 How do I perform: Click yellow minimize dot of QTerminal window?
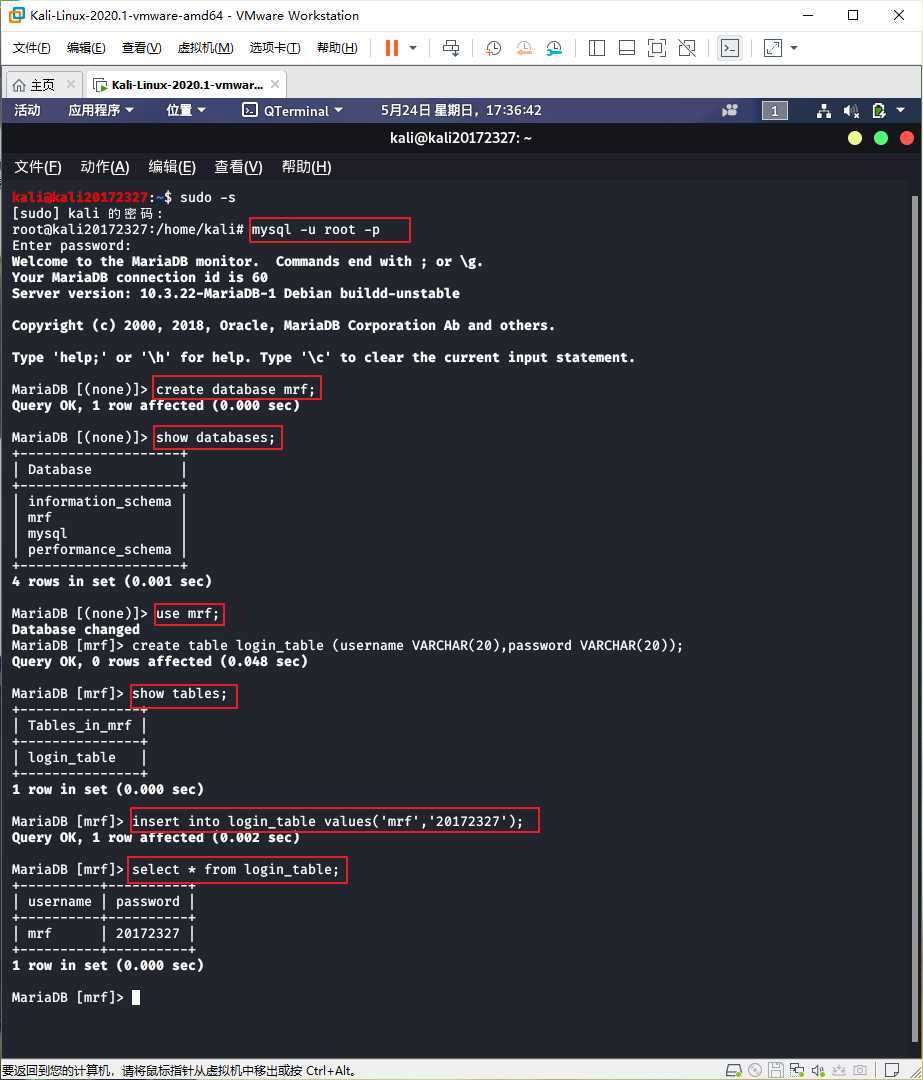(x=855, y=138)
